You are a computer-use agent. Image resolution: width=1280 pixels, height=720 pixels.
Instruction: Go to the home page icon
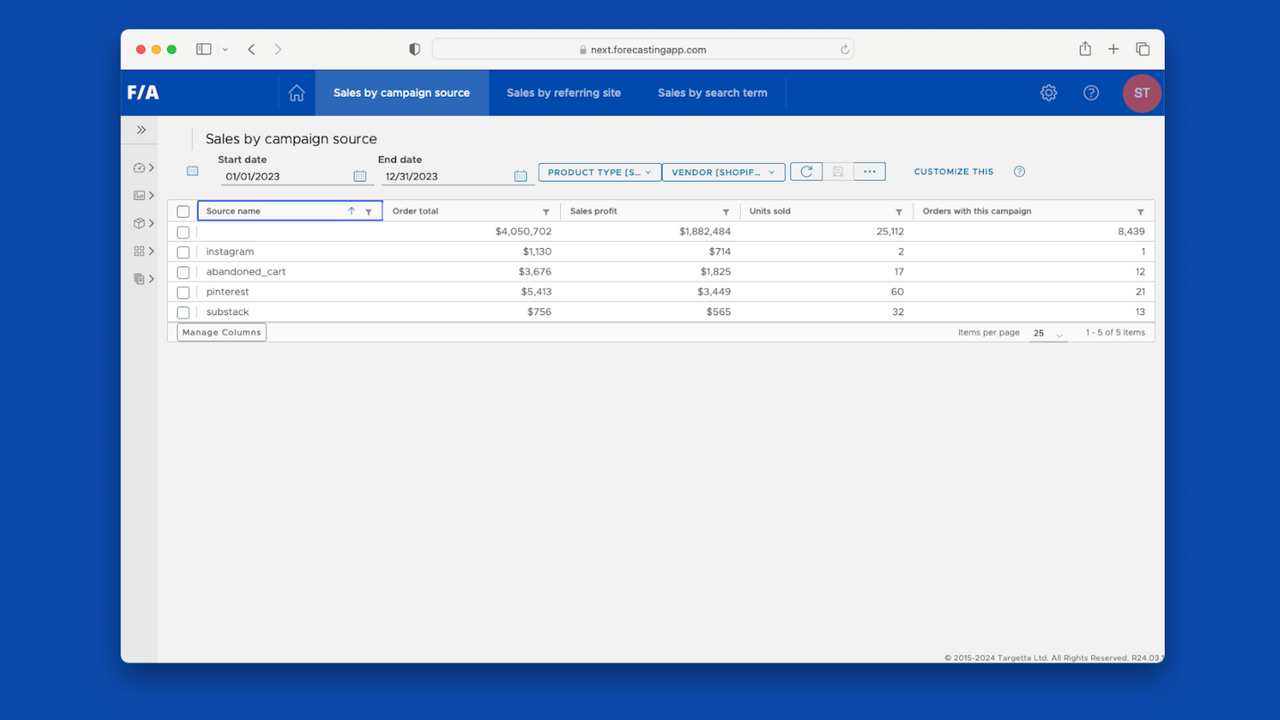pos(296,93)
